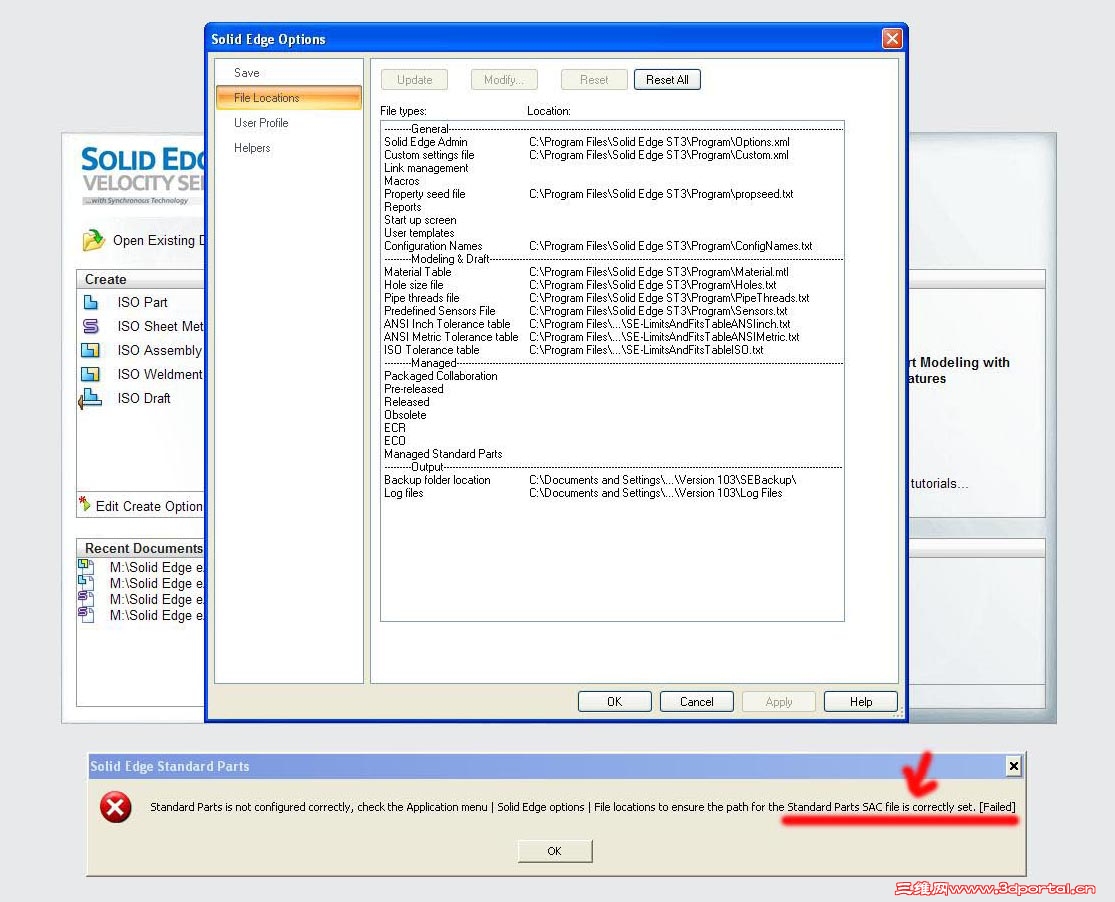1115x902 pixels.
Task: Close the Solid Edge Standard Parts message box
Action: coord(1013,765)
